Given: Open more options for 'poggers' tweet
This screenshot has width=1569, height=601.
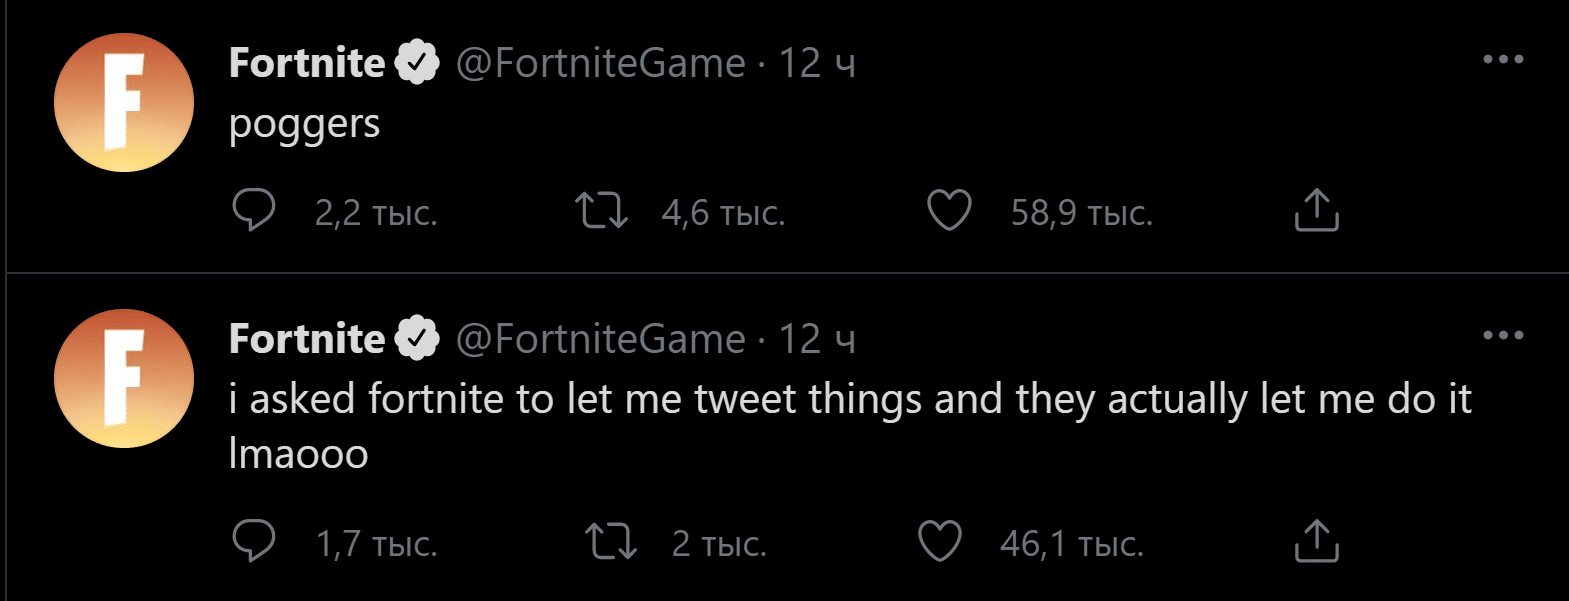Looking at the screenshot, I should point(1502,60).
